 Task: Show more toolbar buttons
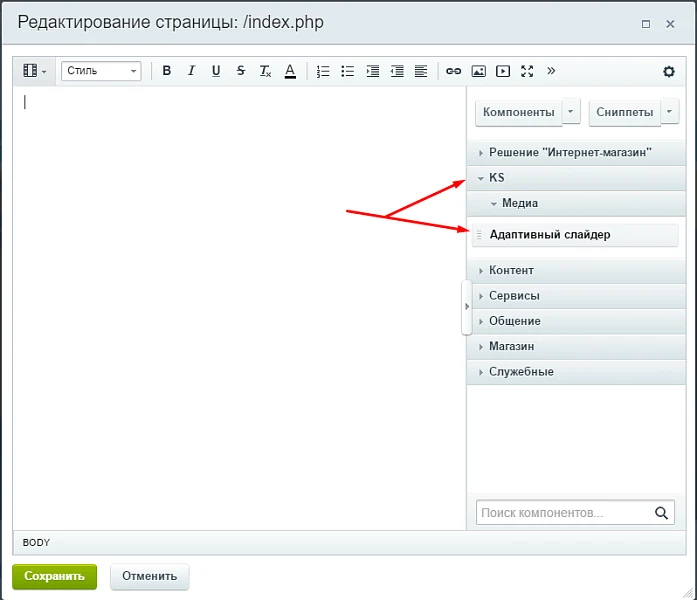click(x=551, y=71)
